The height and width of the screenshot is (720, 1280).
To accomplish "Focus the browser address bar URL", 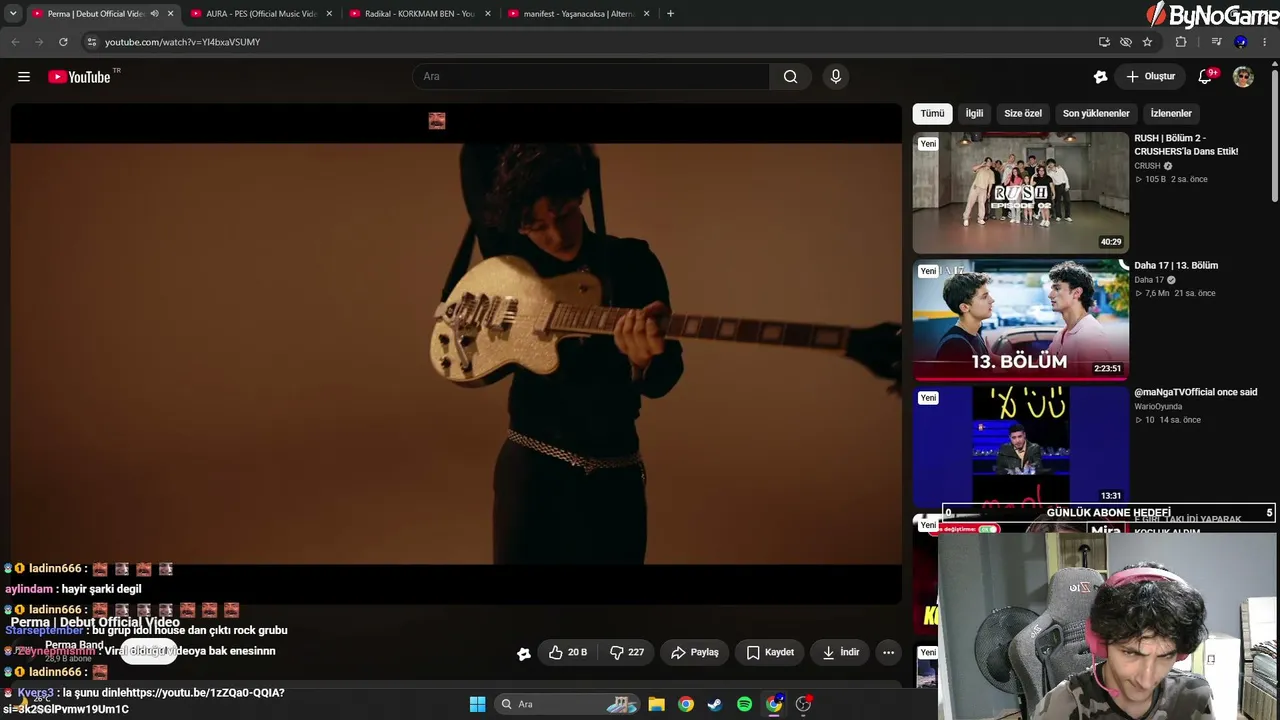I will coord(183,42).
